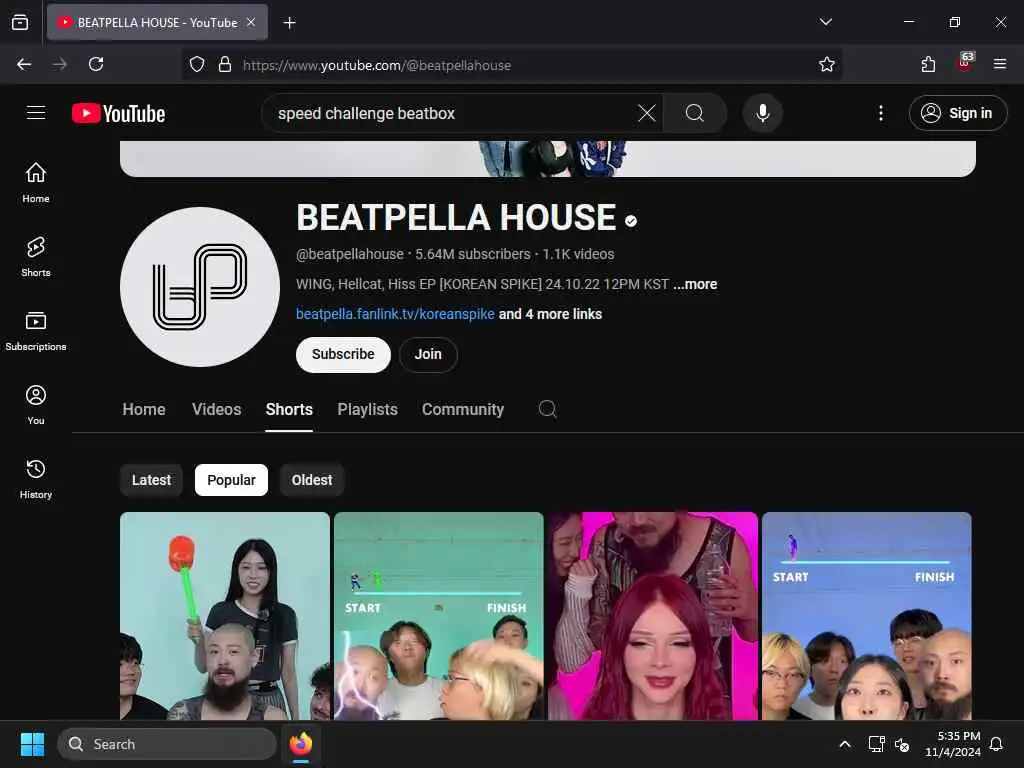This screenshot has width=1024, height=768.
Task: Open beatpella.fanlink.tv/koreanspike link
Action: (x=395, y=314)
